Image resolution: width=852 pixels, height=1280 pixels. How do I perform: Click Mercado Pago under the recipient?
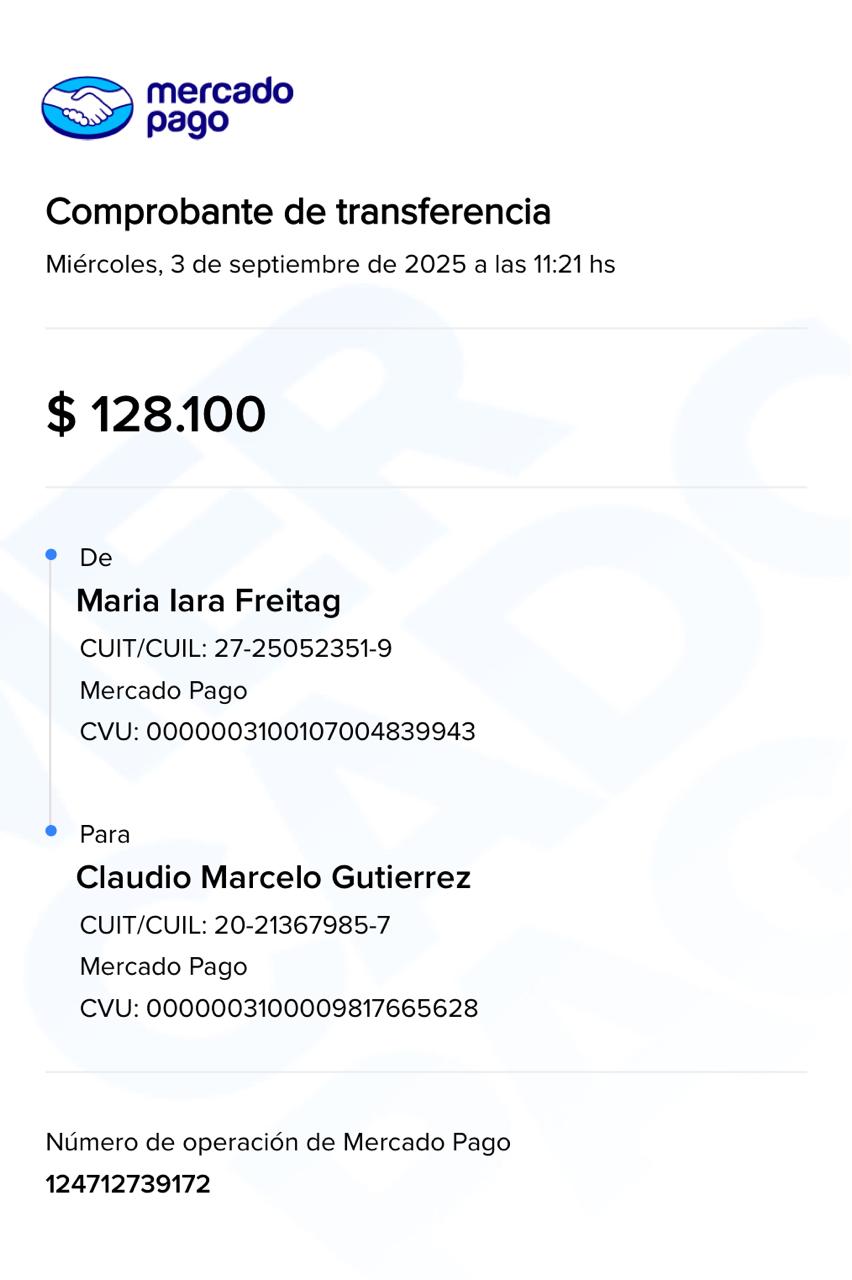[163, 967]
